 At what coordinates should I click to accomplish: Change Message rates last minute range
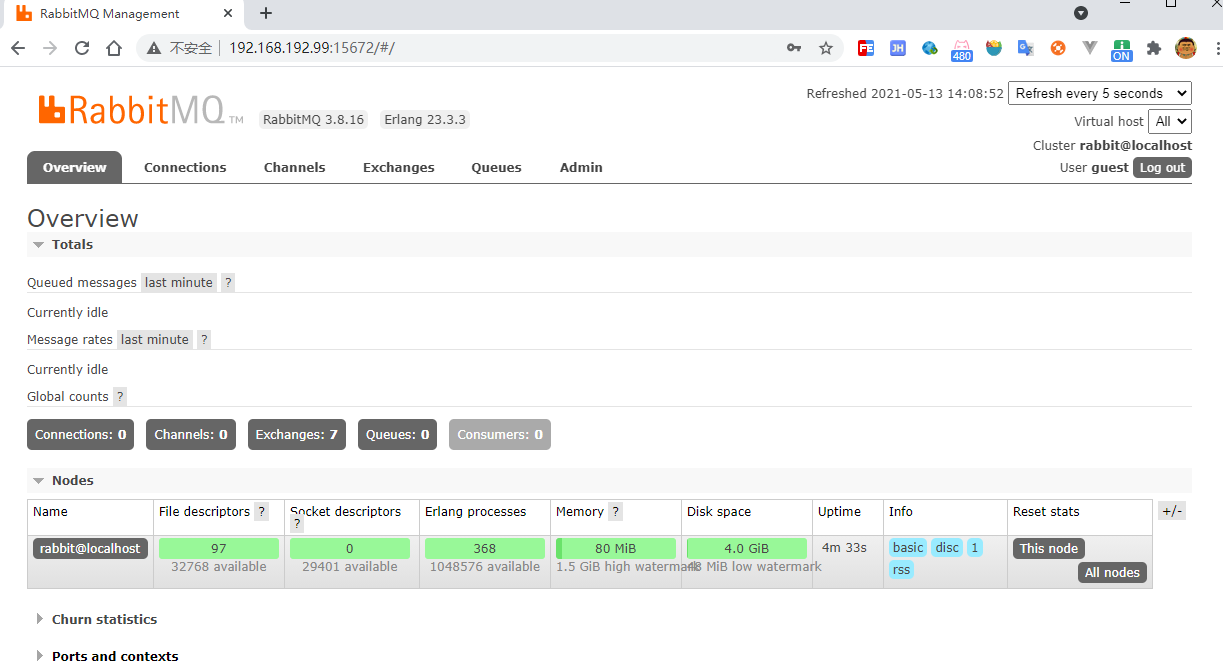155,340
